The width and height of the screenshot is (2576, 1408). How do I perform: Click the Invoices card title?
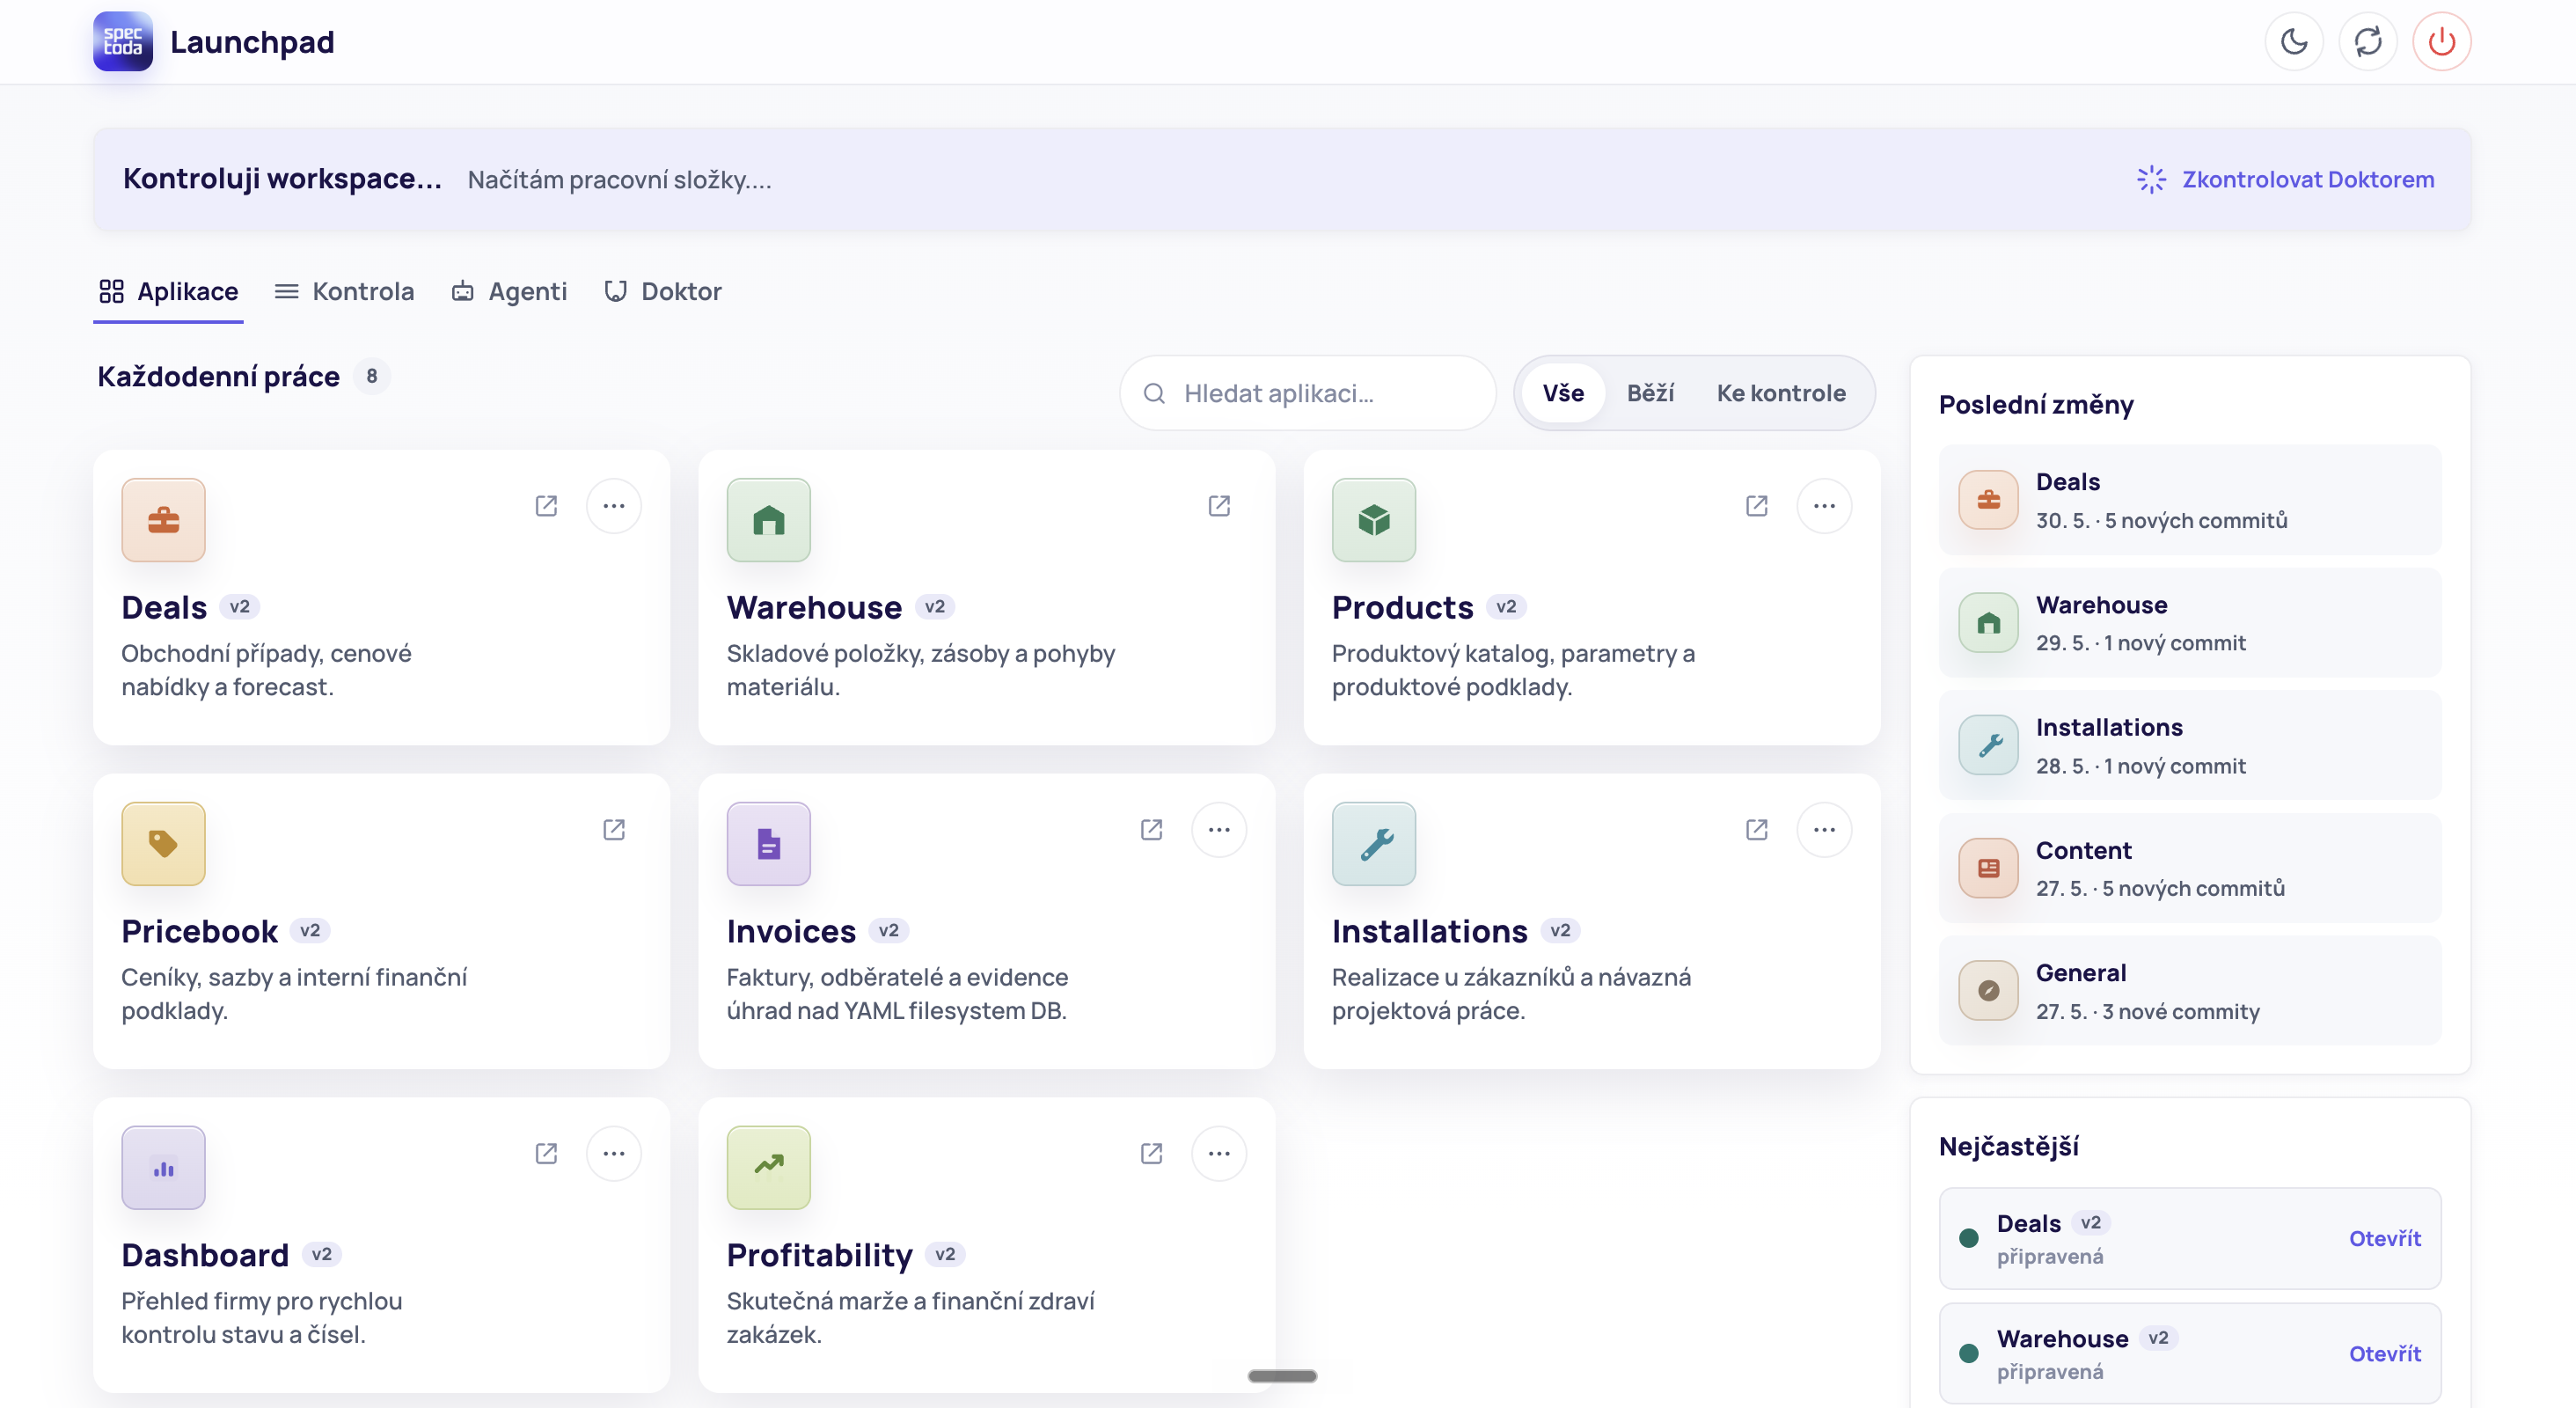[x=791, y=932]
